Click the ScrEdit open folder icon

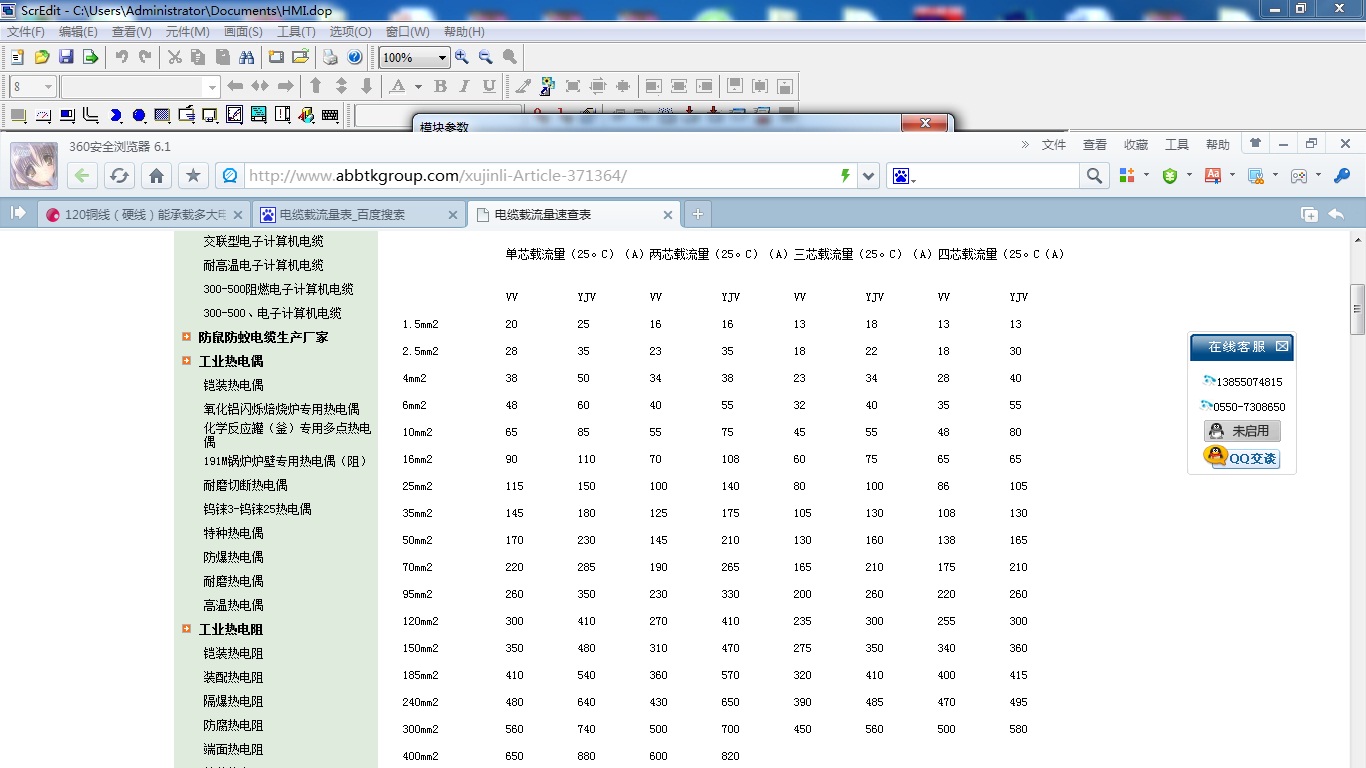[42, 57]
